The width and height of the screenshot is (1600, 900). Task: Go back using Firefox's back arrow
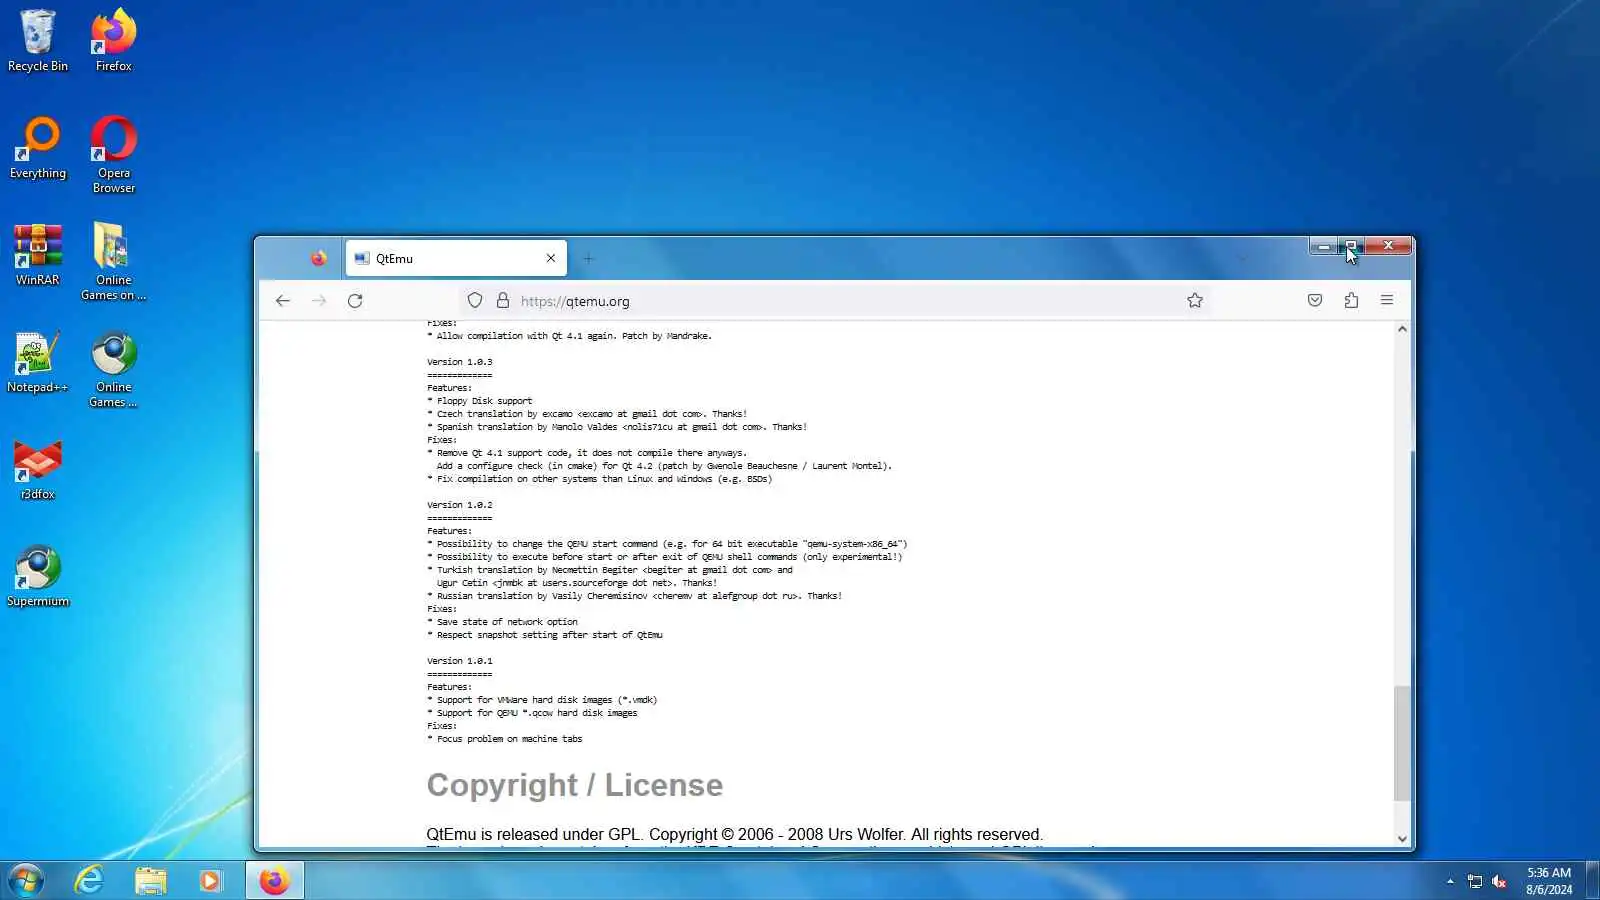283,301
